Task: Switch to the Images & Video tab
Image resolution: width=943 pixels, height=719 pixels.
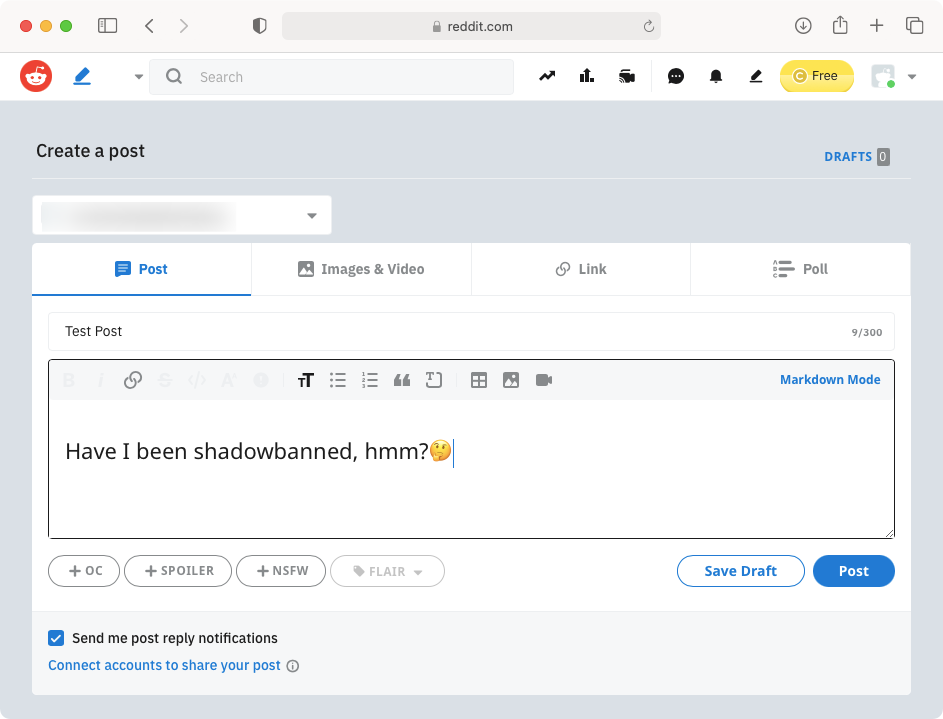Action: 361,269
